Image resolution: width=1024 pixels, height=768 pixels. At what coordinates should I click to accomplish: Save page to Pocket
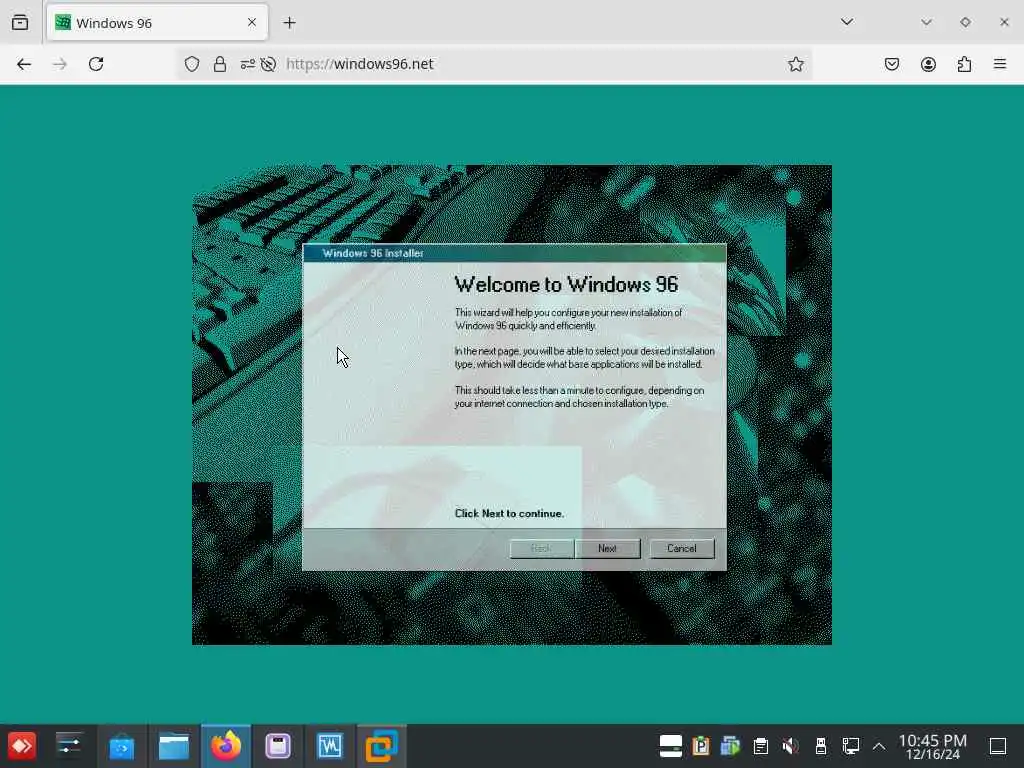(892, 64)
